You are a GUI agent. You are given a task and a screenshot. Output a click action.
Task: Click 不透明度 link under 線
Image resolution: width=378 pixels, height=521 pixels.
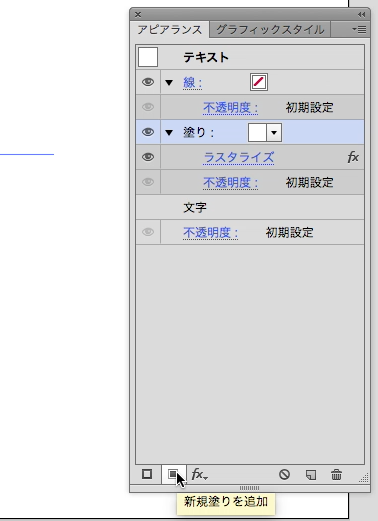pos(230,108)
